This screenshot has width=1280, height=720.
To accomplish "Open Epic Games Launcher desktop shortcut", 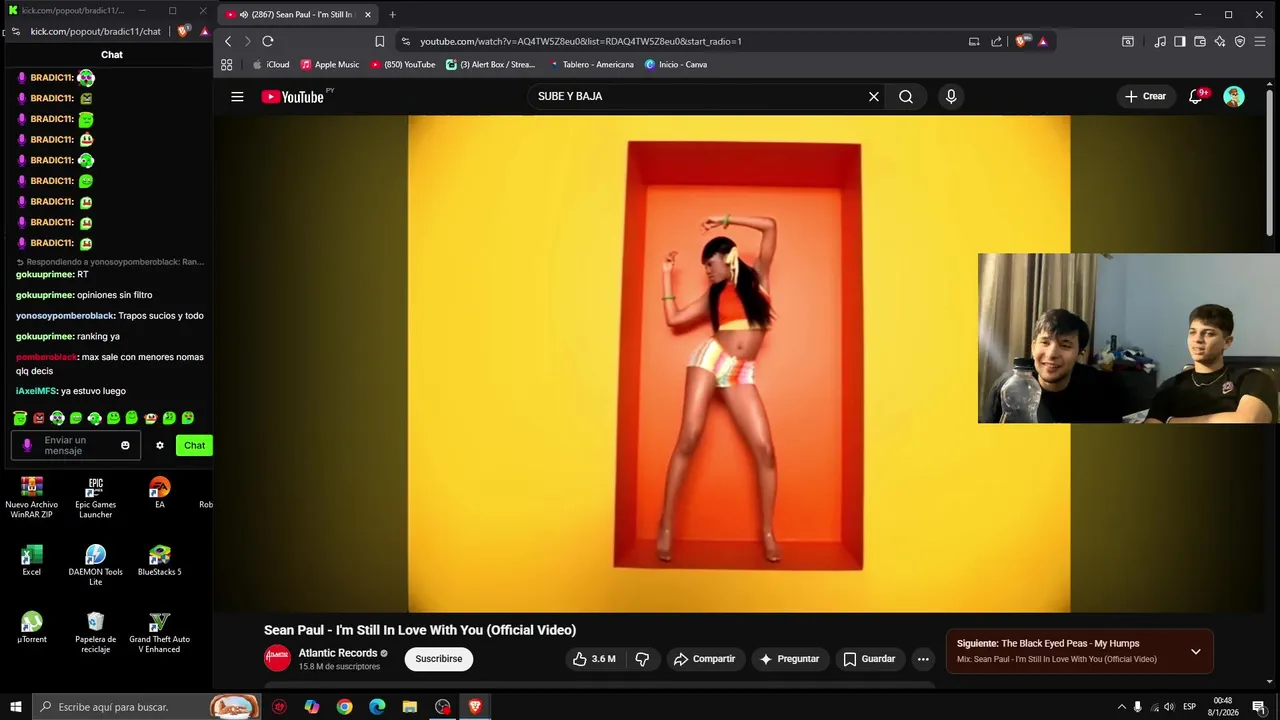I will coord(95,497).
